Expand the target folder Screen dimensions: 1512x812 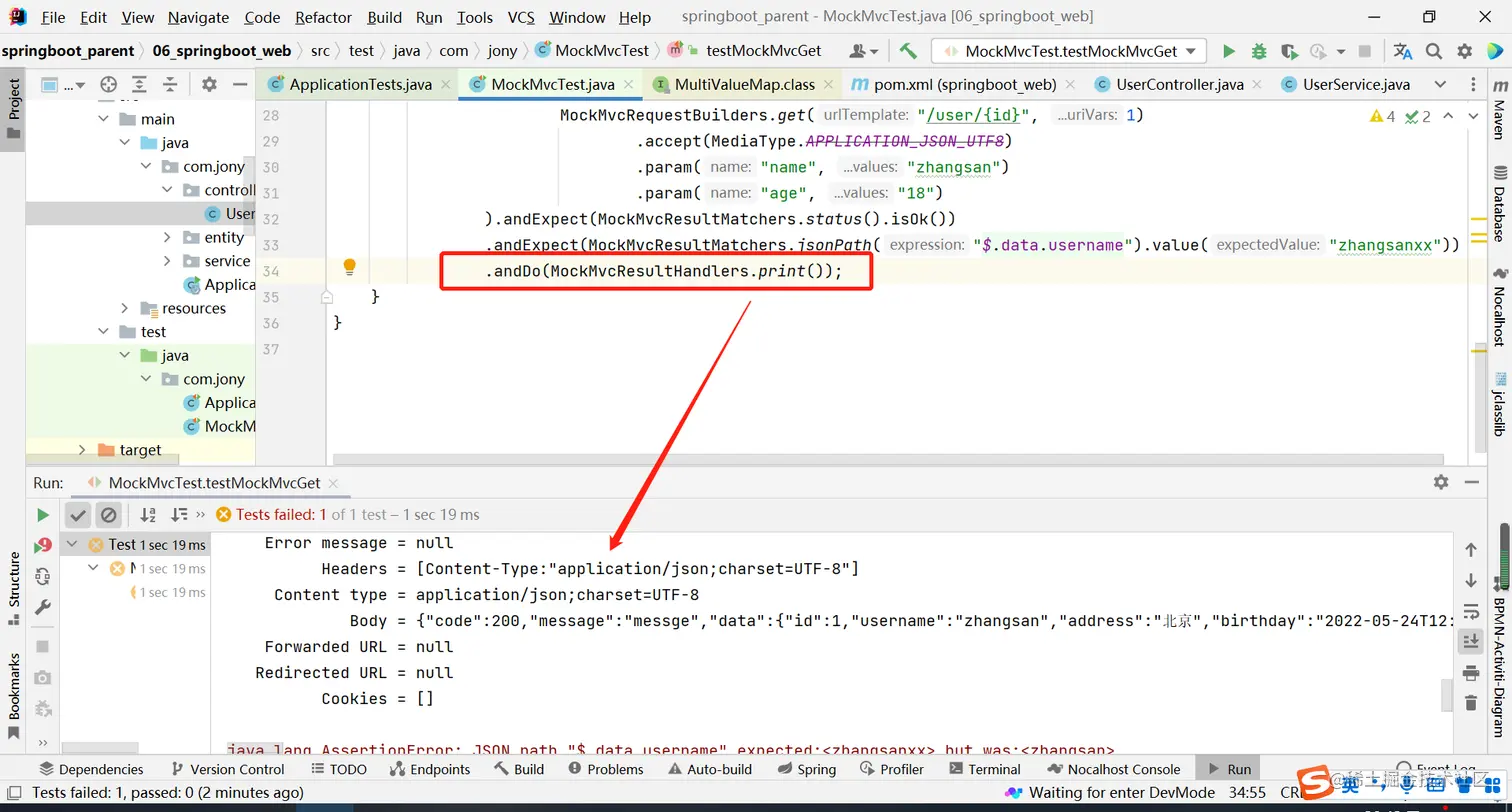[82, 450]
